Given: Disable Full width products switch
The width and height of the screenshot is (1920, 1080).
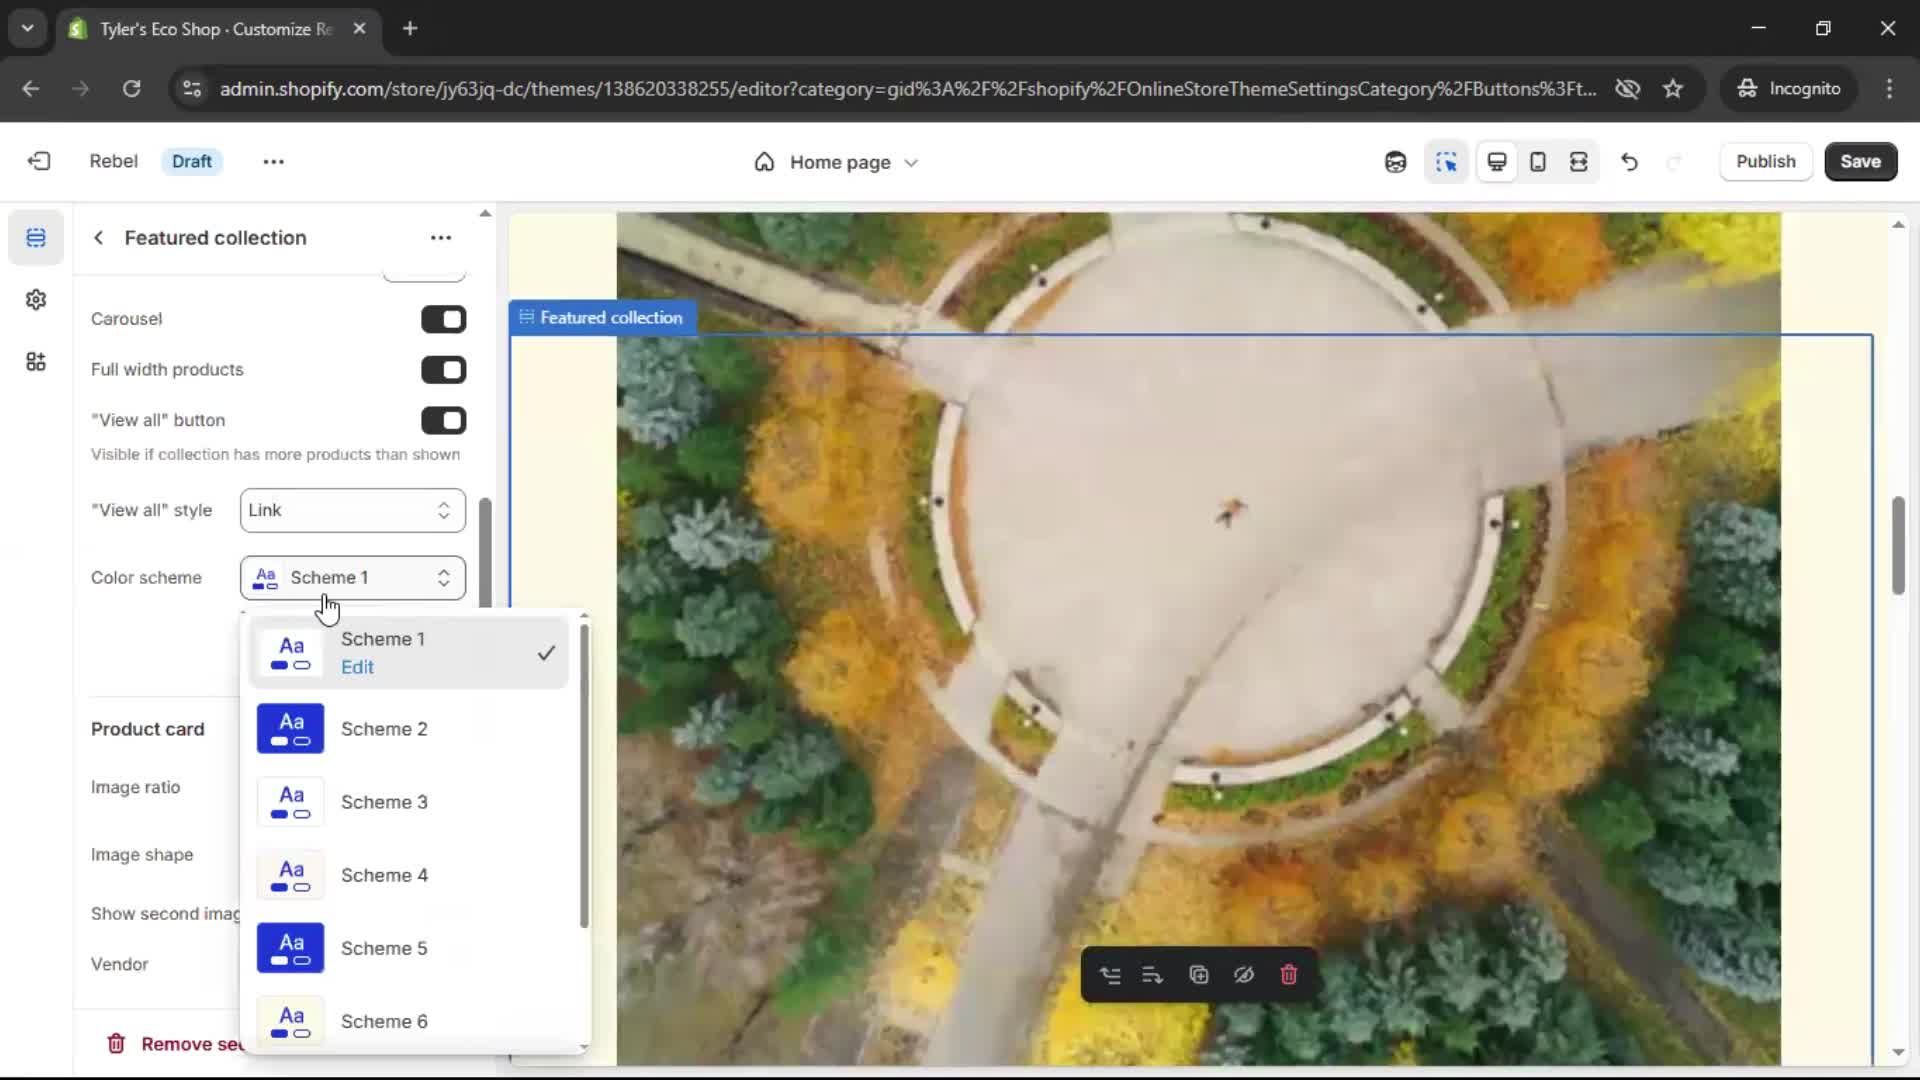Looking at the screenshot, I should click(x=443, y=370).
